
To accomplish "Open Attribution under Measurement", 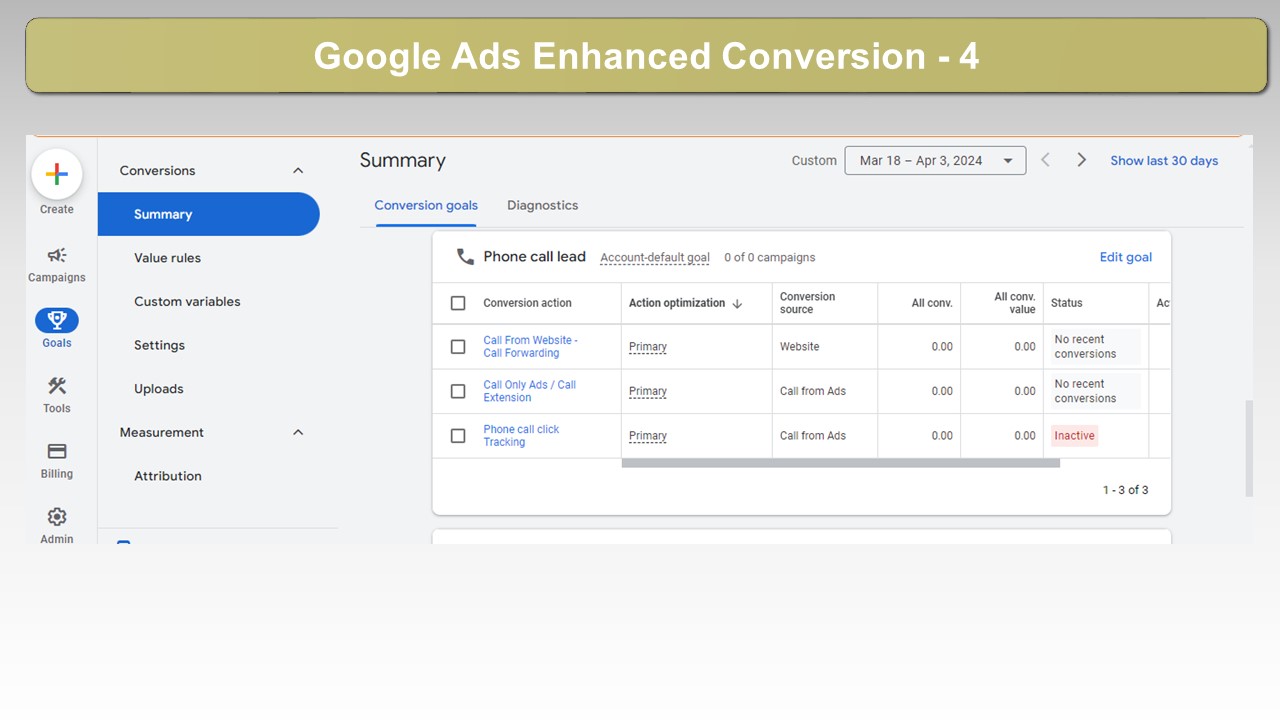I will pyautogui.click(x=168, y=476).
